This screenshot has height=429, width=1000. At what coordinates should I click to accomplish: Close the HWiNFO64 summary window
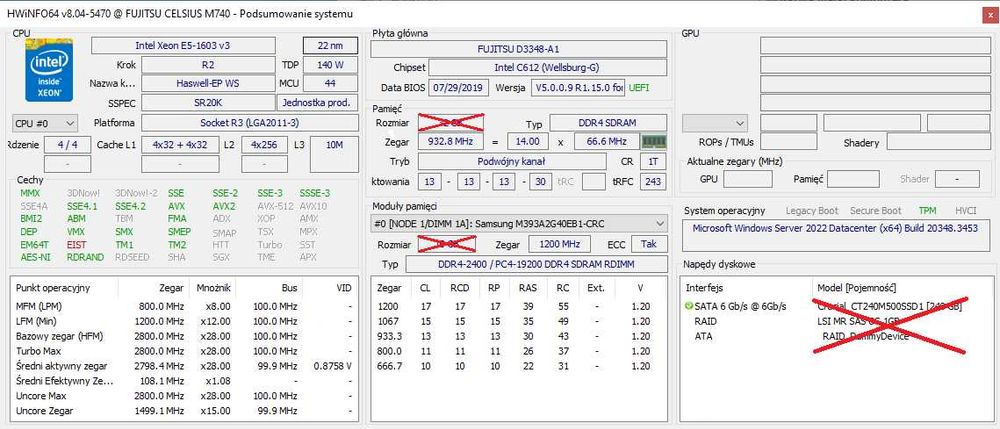click(x=989, y=15)
